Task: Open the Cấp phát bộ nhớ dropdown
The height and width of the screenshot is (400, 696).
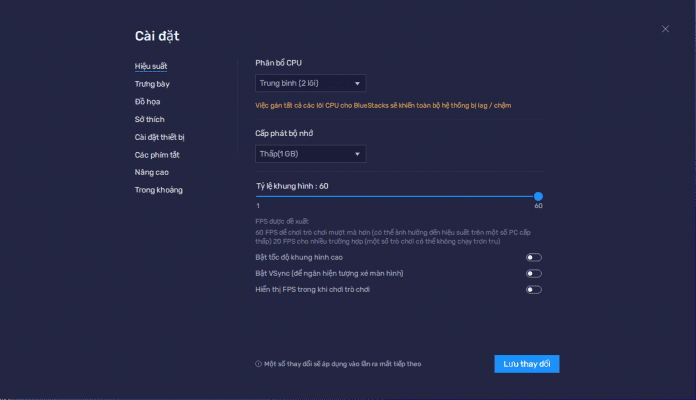Action: point(310,153)
